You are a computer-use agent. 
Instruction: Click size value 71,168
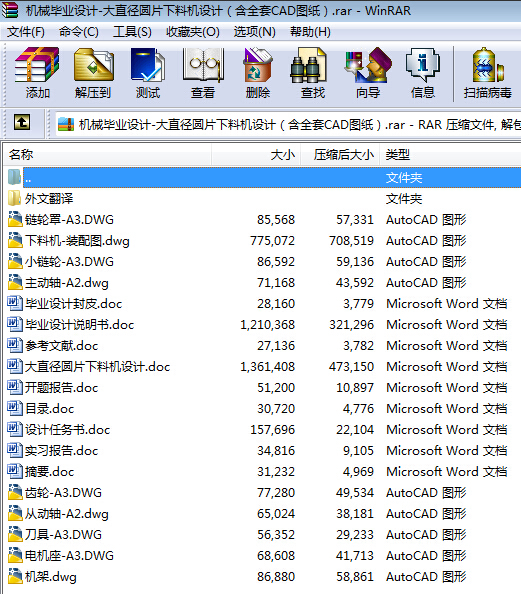(276, 282)
